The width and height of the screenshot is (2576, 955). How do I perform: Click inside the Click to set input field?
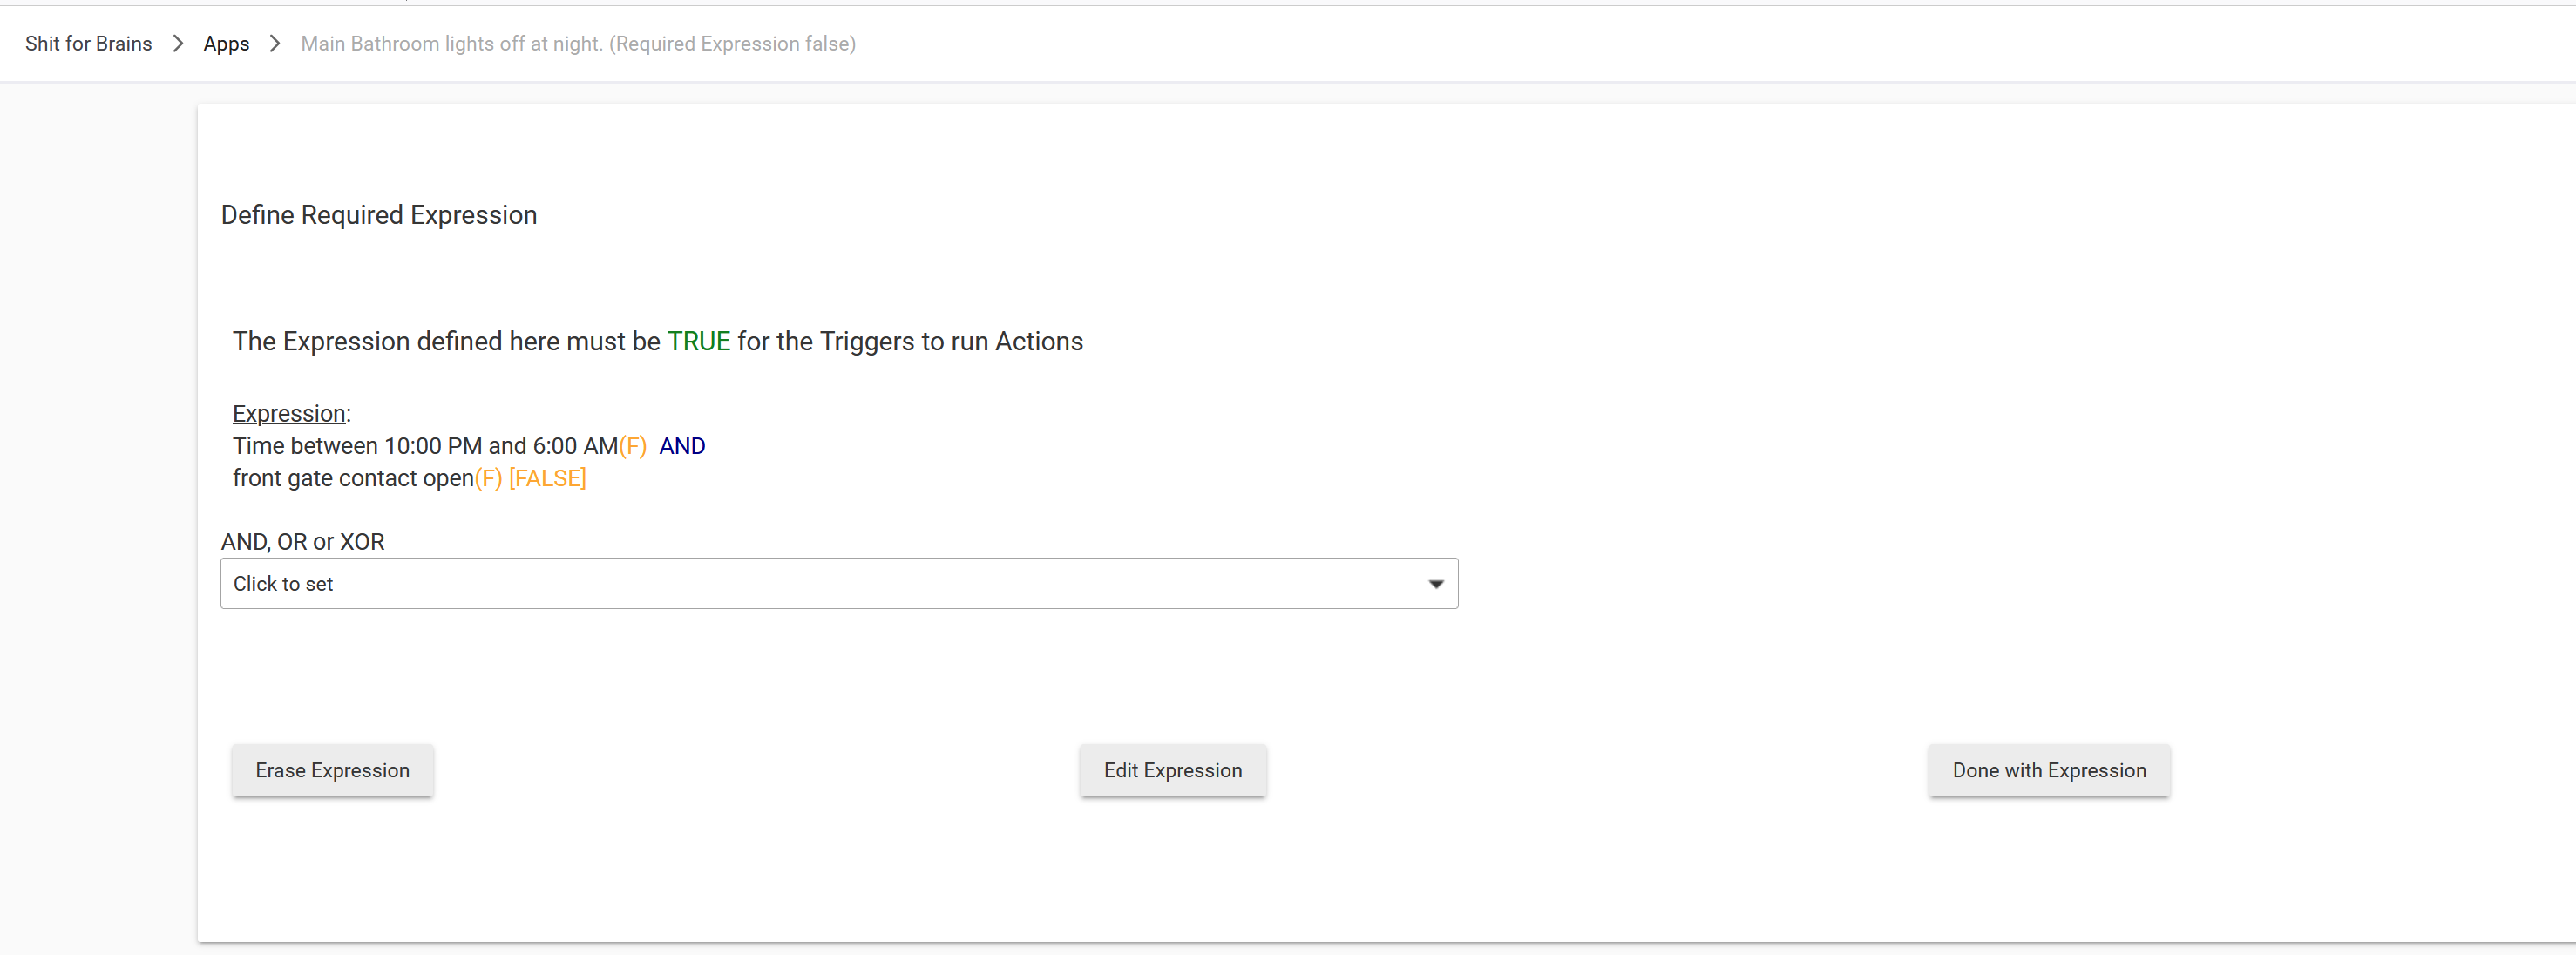click(700, 583)
